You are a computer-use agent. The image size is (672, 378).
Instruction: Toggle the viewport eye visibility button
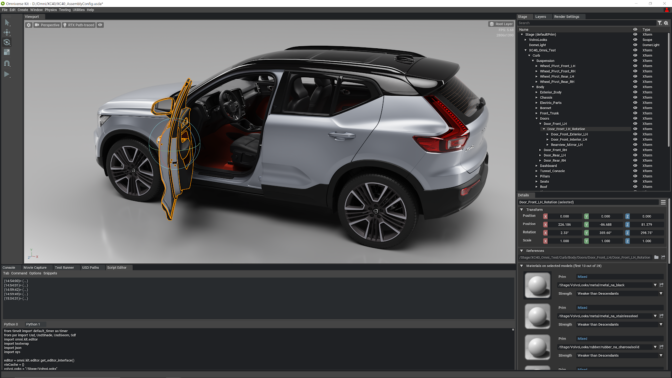100,25
